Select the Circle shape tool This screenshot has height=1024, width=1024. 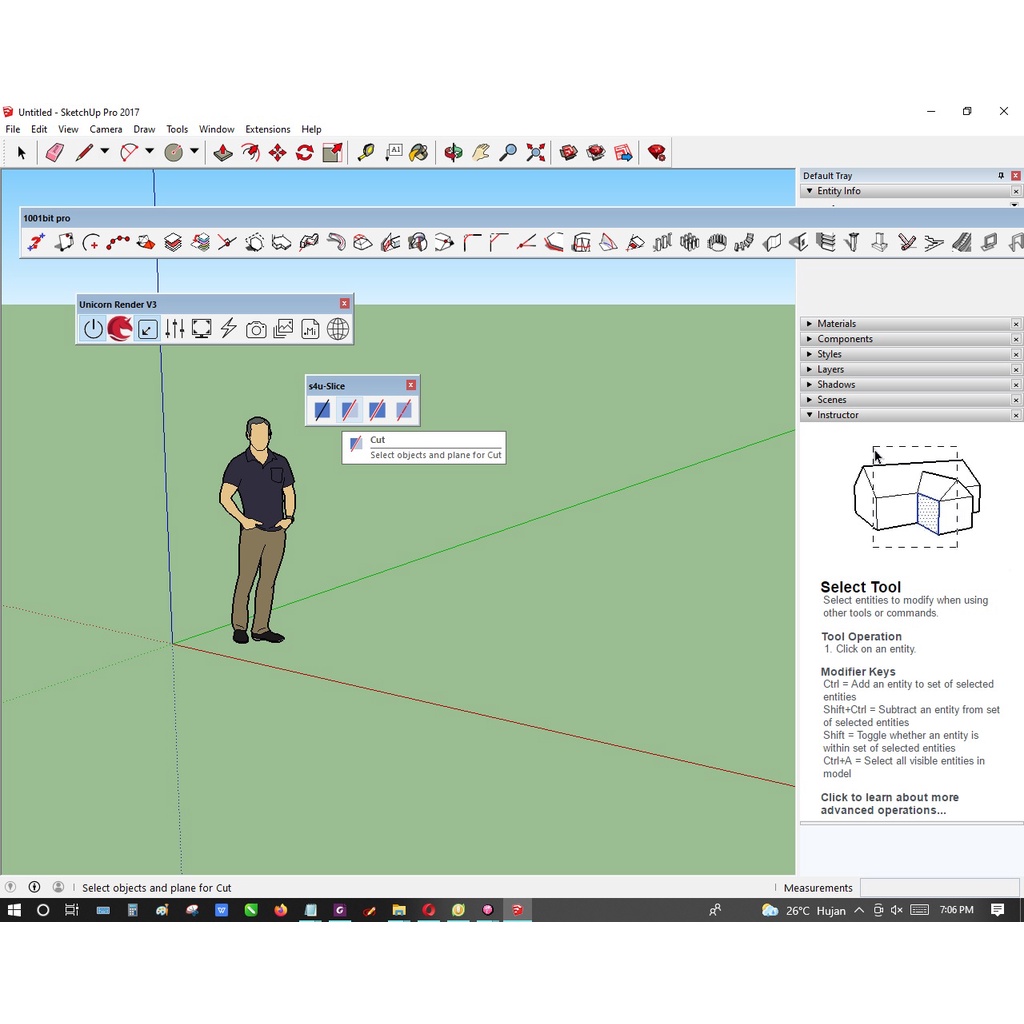coord(173,153)
